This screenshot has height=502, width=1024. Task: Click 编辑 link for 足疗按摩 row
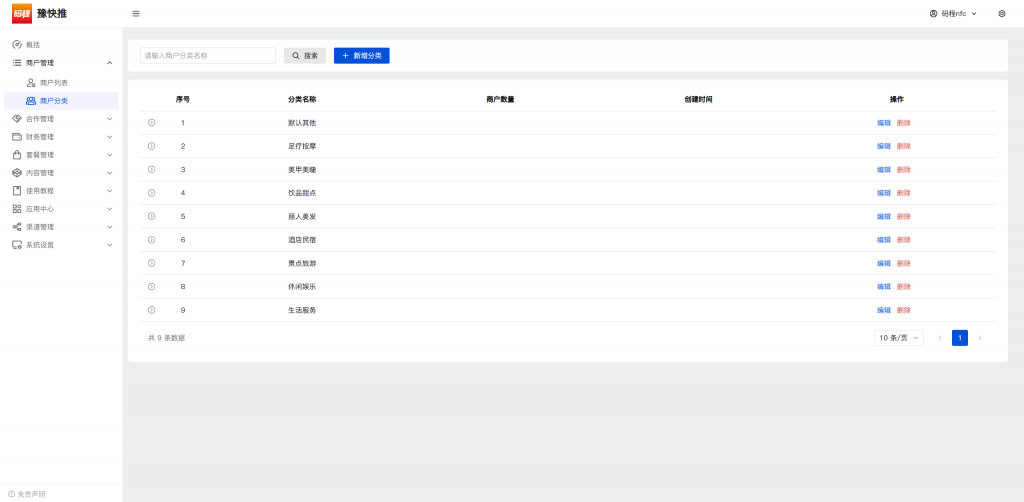pos(883,146)
